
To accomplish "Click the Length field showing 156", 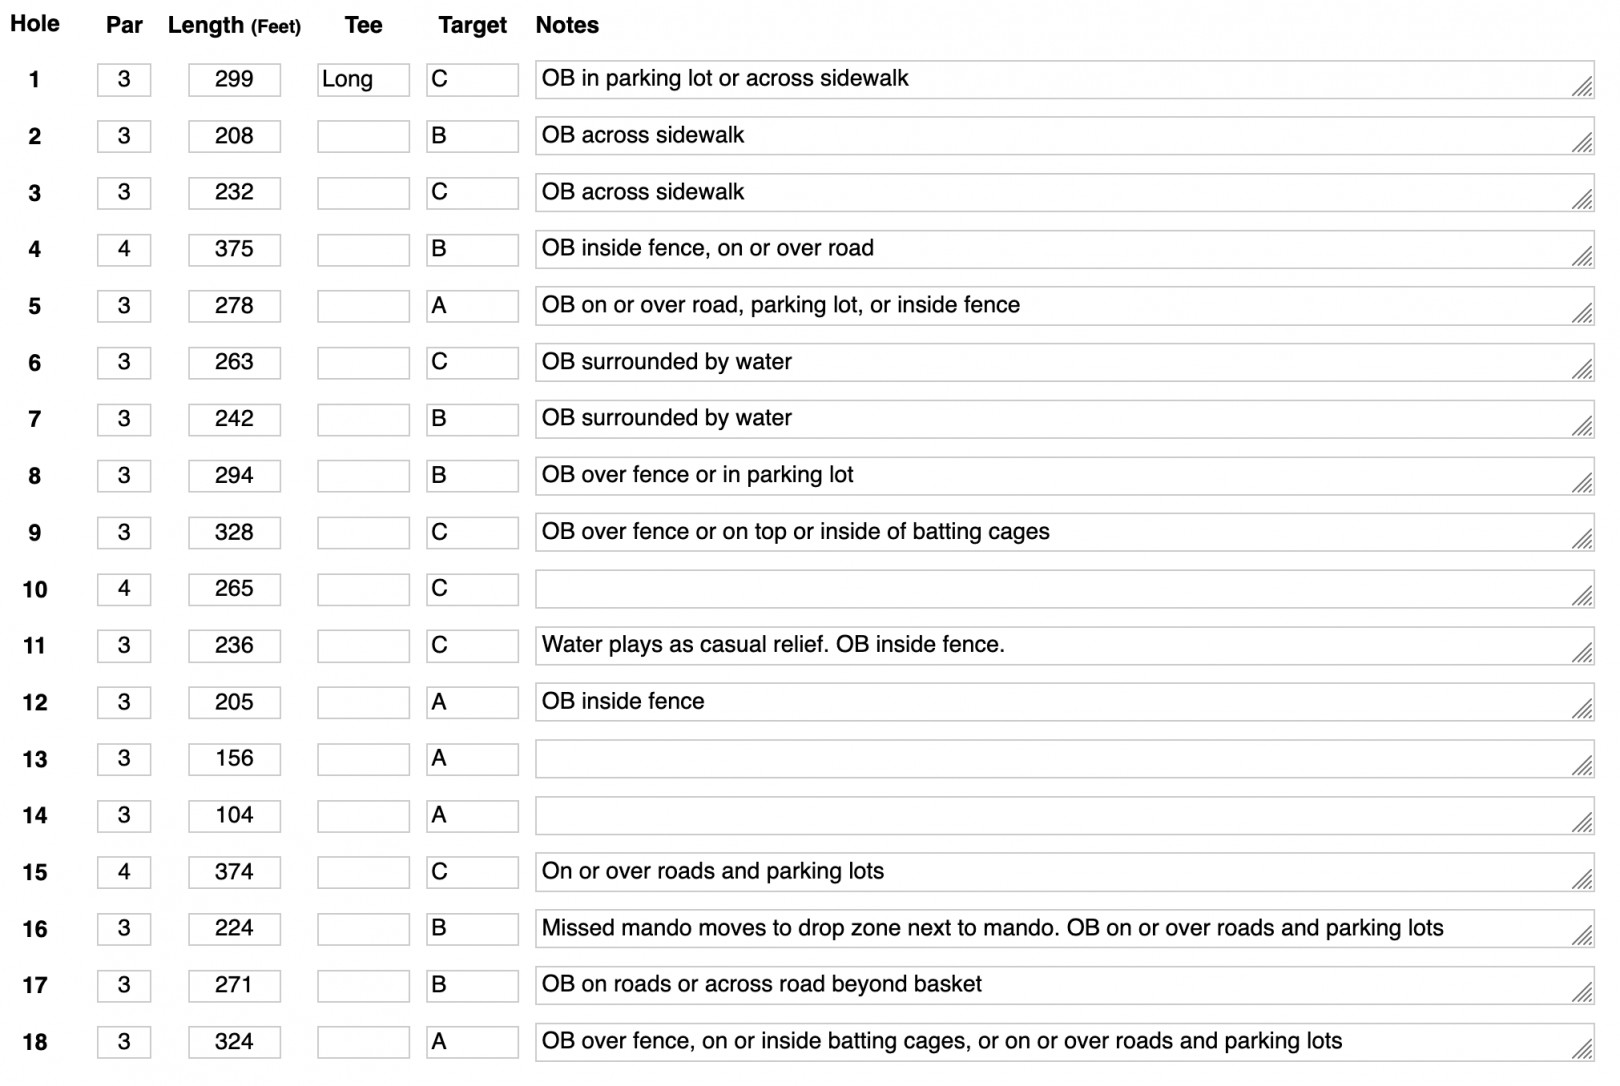I will coord(234,759).
